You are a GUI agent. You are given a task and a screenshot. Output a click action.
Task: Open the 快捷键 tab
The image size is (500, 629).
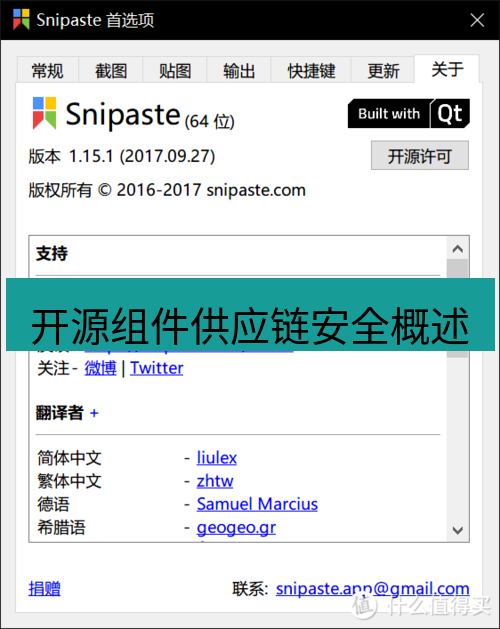(x=311, y=71)
